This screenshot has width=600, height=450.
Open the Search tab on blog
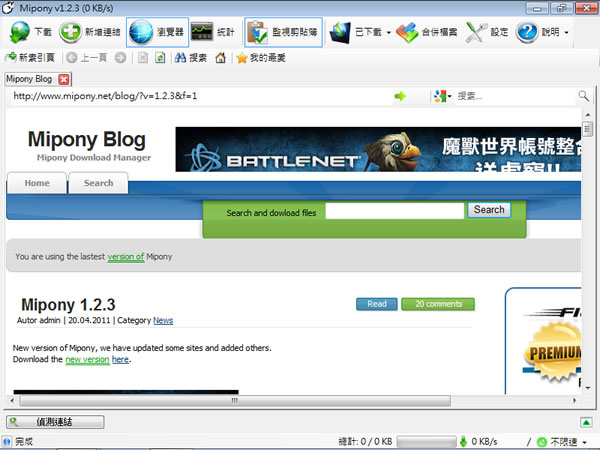(x=98, y=183)
